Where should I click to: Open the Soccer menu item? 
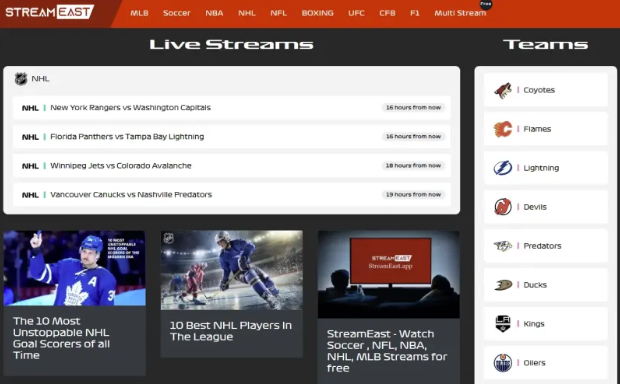coord(176,13)
